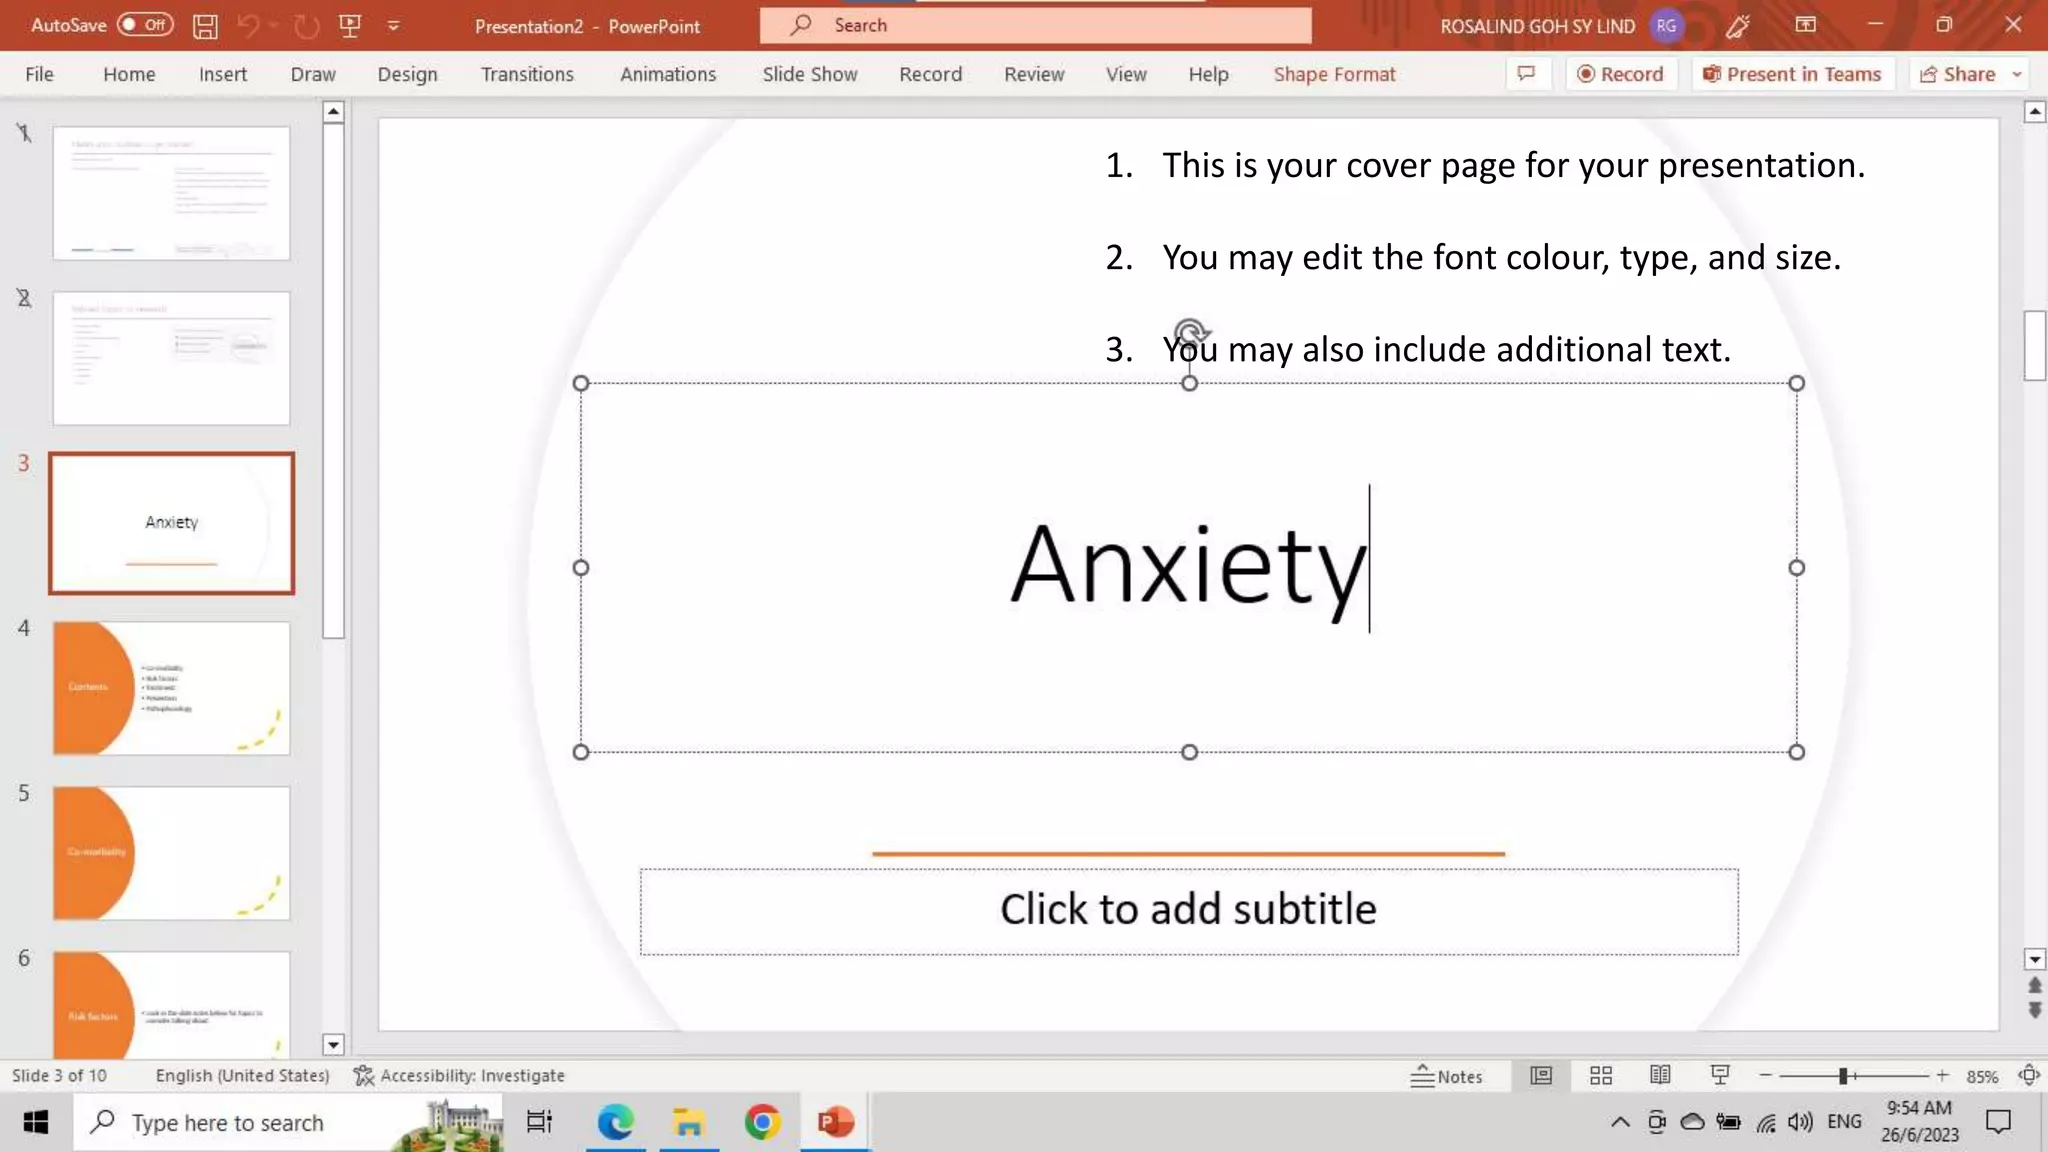
Task: Switch to the Shape Format tab
Action: click(x=1334, y=74)
